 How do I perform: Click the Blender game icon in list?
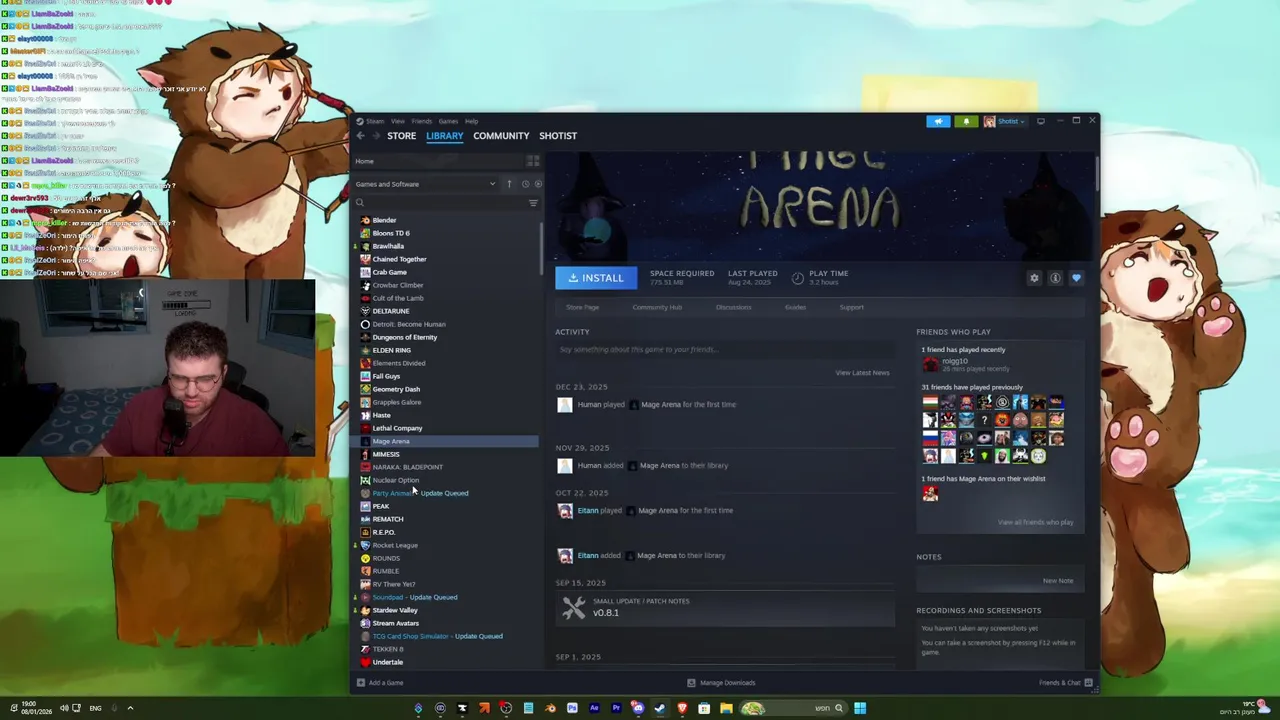pos(365,220)
